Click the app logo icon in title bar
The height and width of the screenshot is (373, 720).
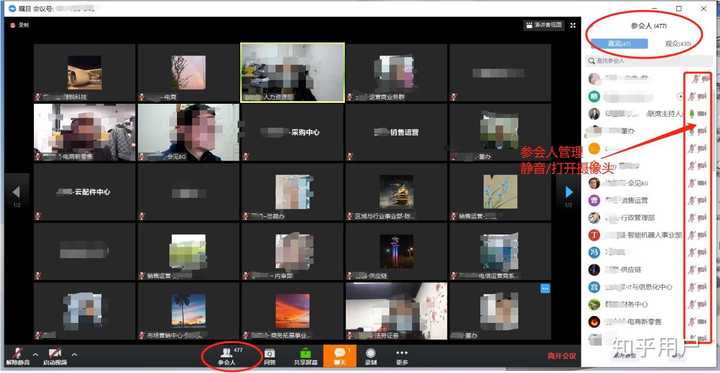pos(12,9)
